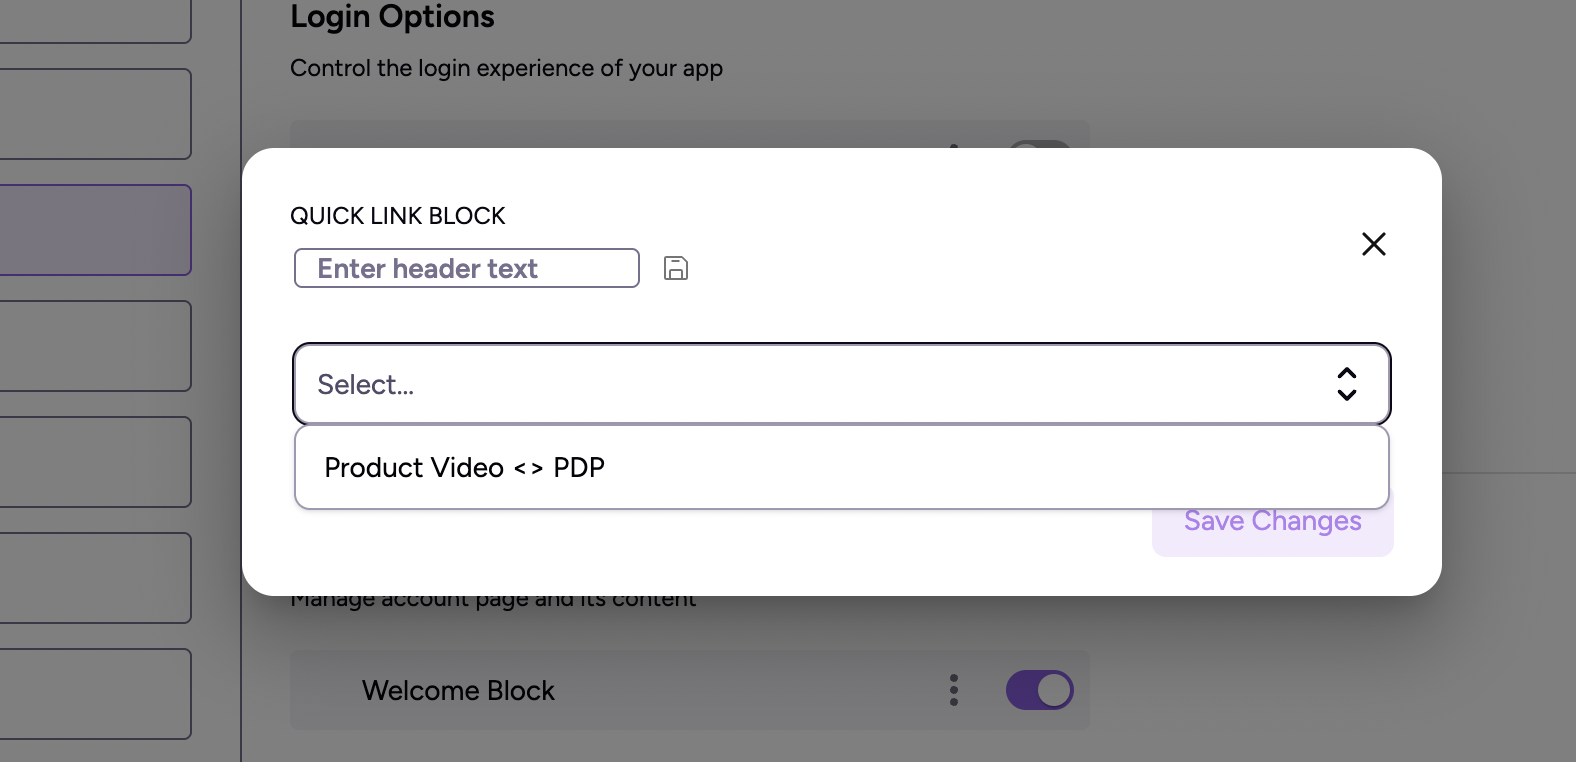Screen dimensions: 1576x762
Task: Click the Welcome Block row label
Action: tap(458, 691)
